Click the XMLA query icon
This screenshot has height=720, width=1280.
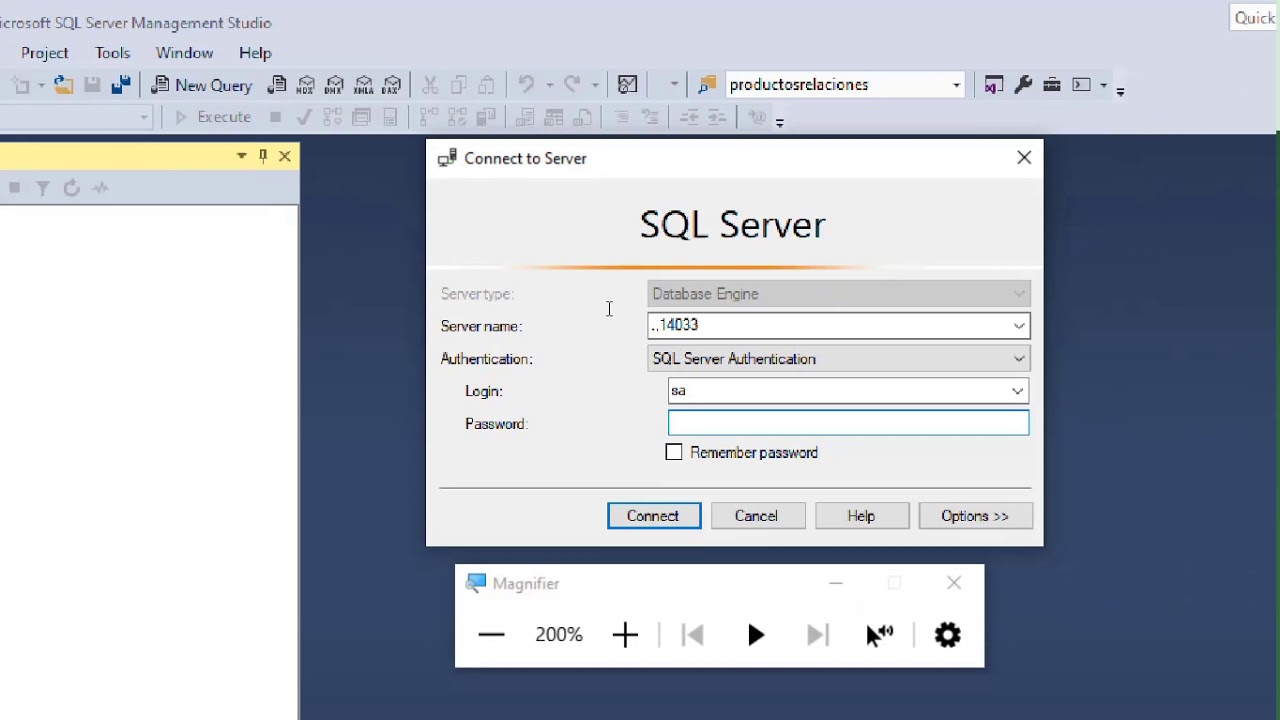[363, 85]
